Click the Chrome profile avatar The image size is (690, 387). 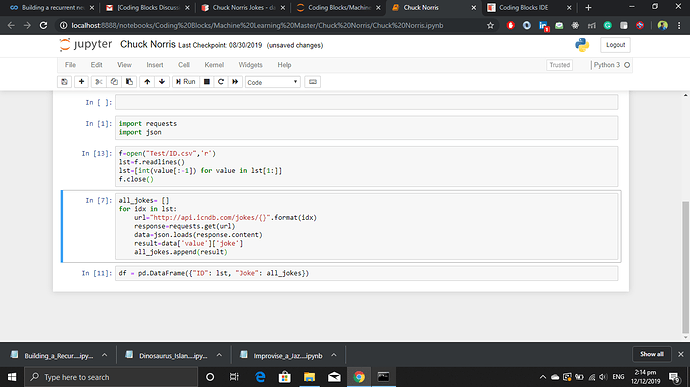662,26
